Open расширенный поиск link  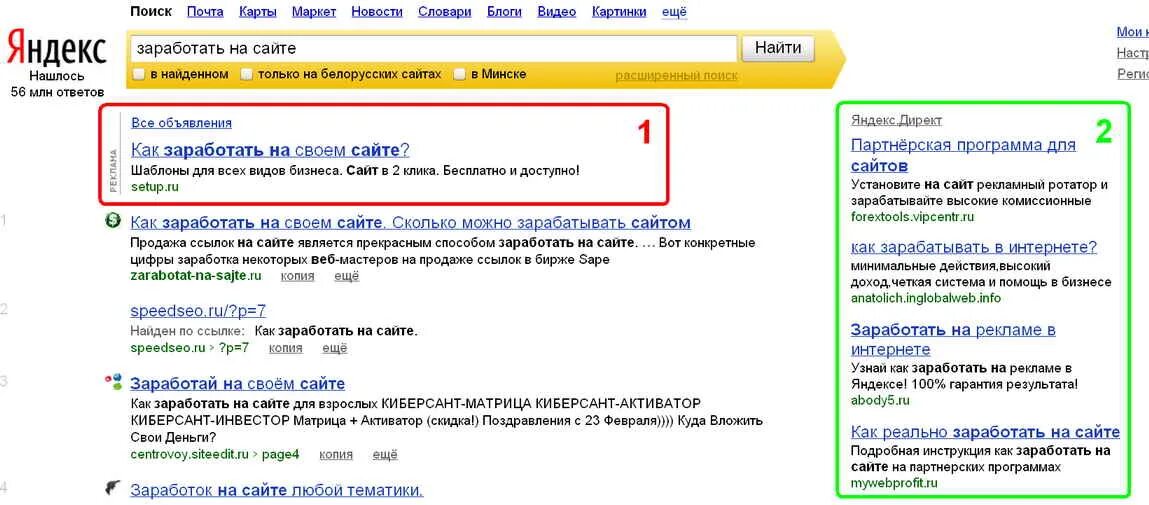click(676, 75)
